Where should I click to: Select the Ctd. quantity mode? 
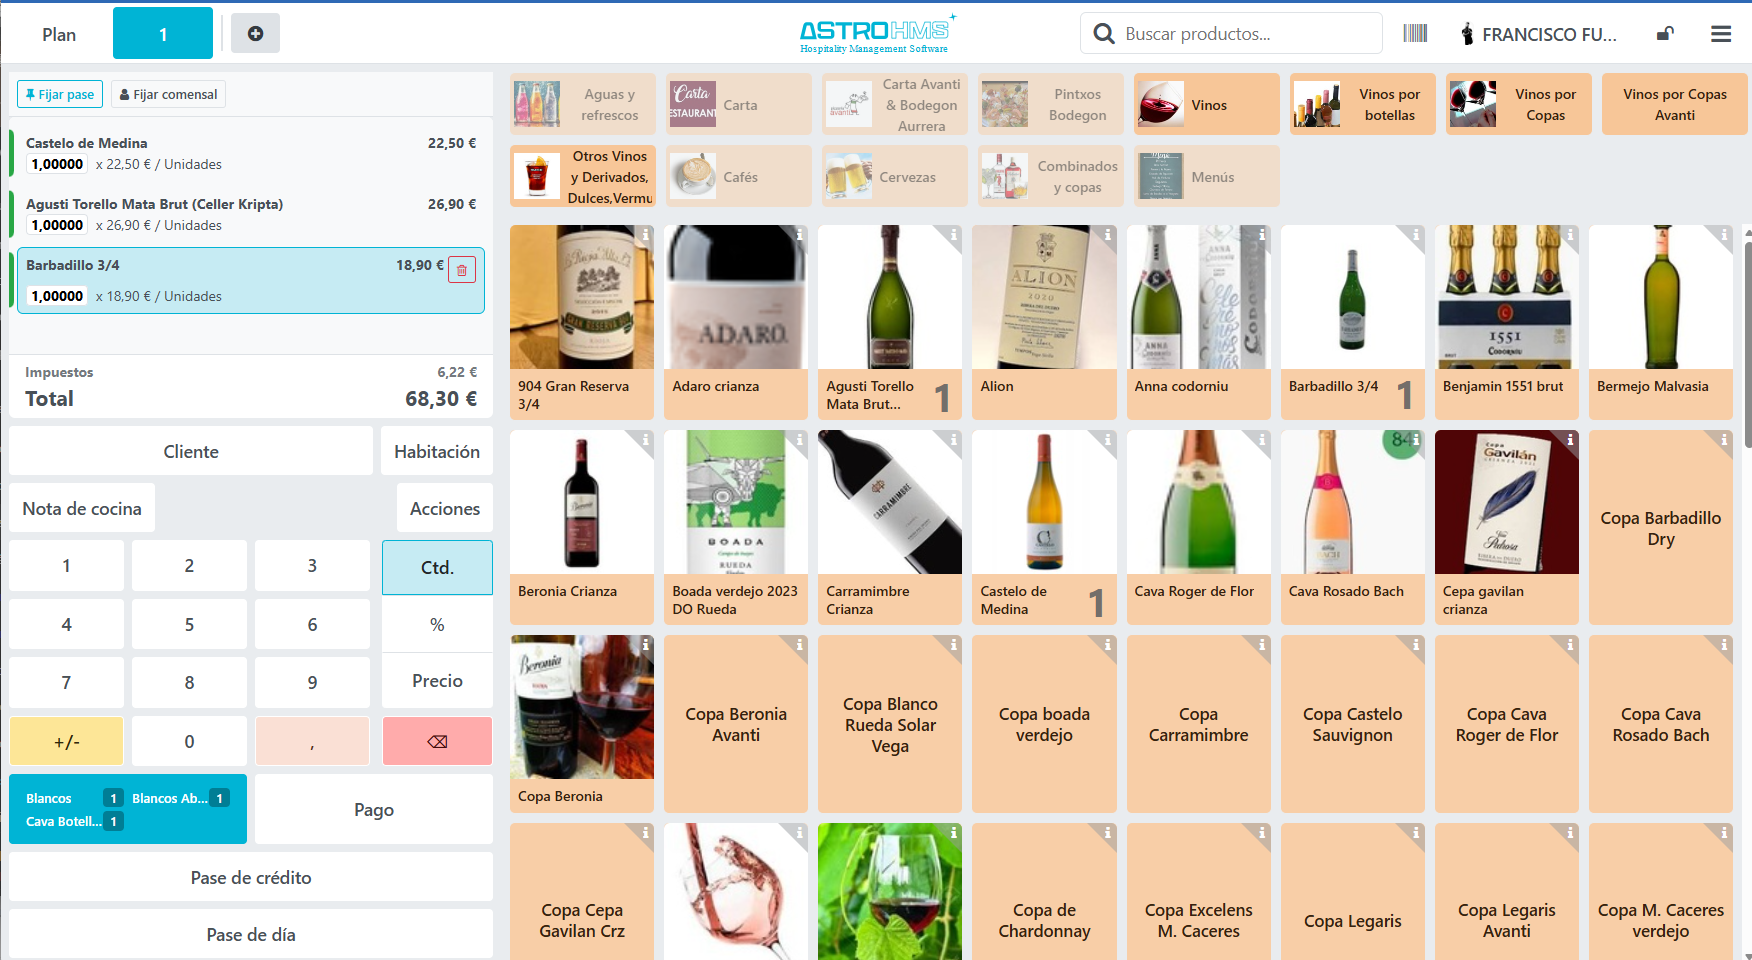point(437,567)
